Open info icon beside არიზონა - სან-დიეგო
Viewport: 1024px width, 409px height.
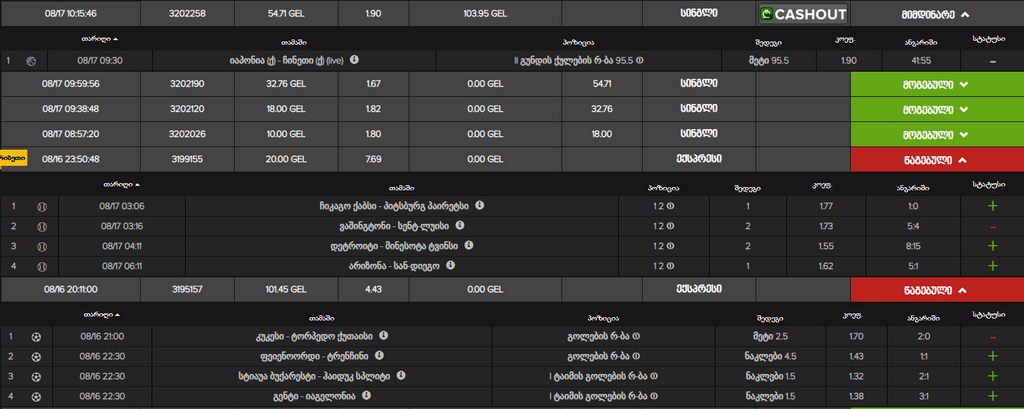coord(451,266)
